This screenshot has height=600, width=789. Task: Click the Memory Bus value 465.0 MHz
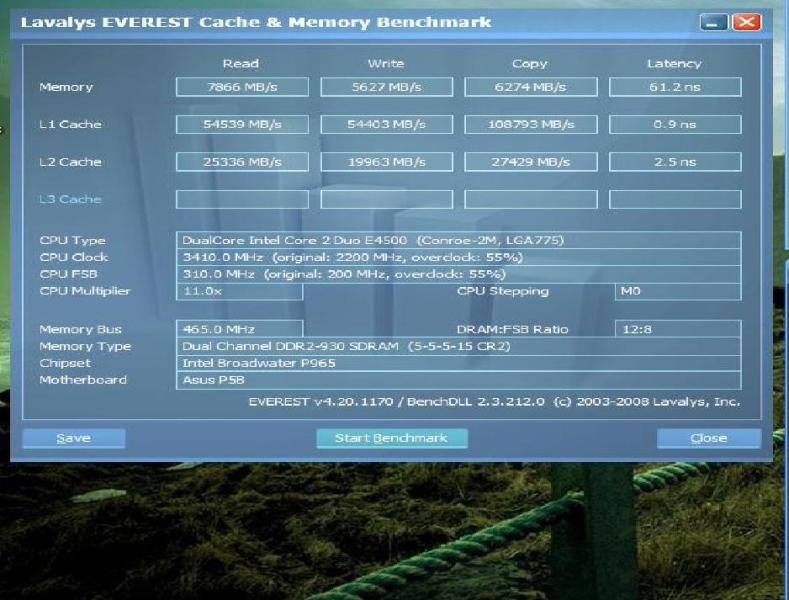click(x=240, y=329)
